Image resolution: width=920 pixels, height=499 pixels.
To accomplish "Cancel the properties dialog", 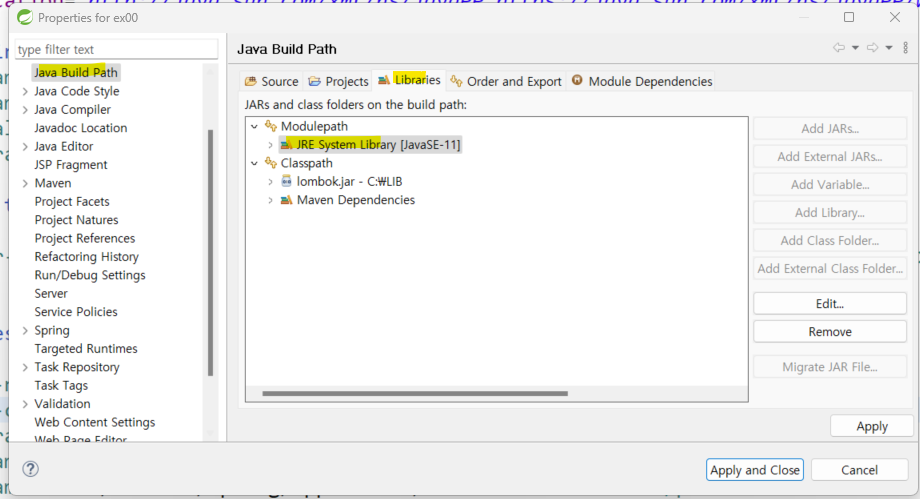I will tap(860, 470).
